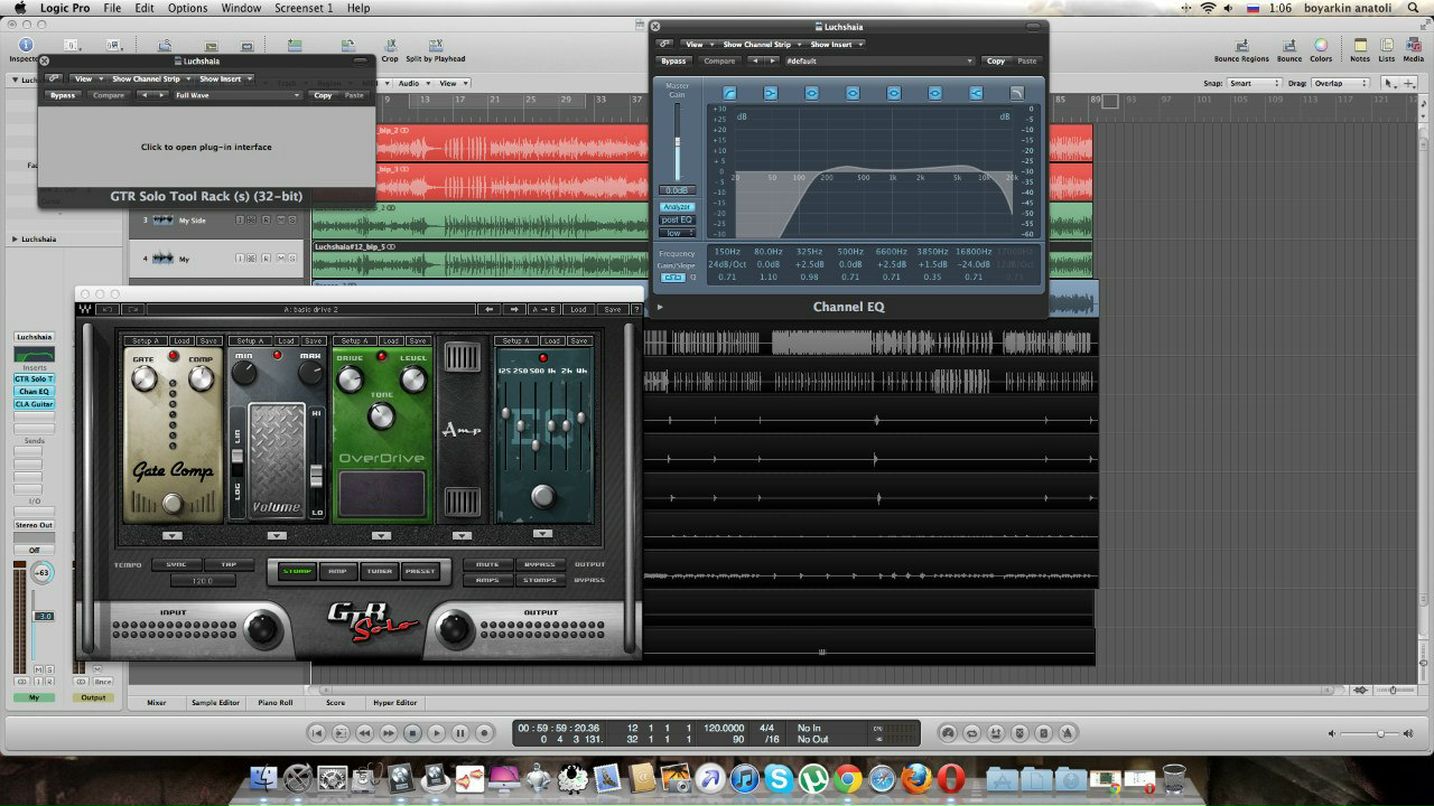Open the Full Wave preset dropdown
Screen dimensions: 1434x806
pos(237,96)
